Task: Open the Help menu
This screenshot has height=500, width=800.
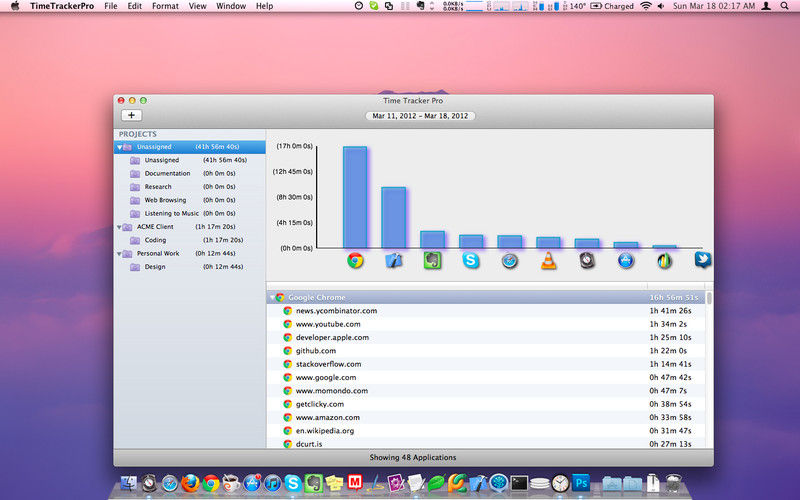Action: (264, 6)
